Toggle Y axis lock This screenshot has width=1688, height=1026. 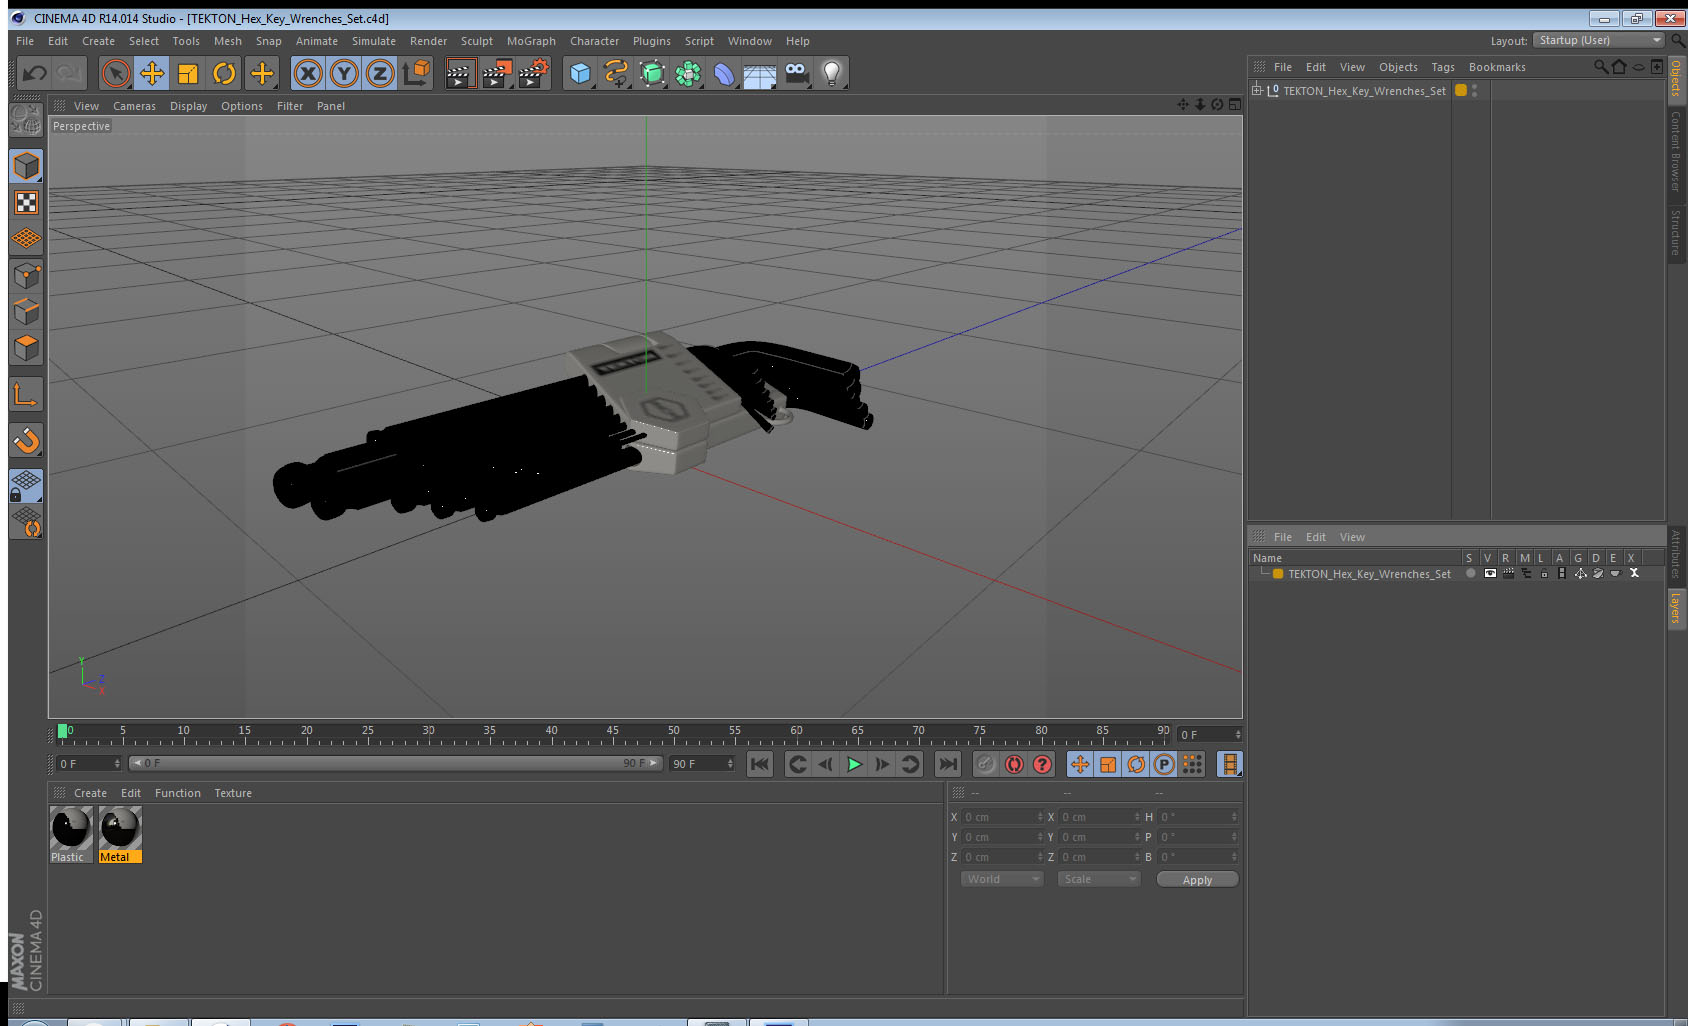[x=344, y=73]
